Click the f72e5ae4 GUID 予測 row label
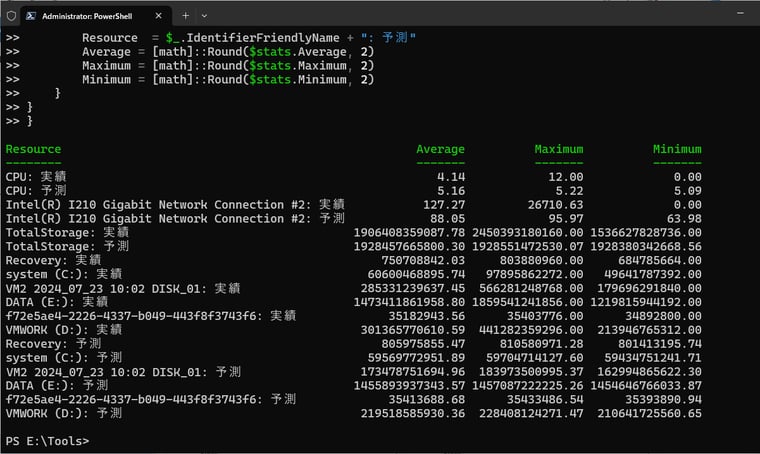 click(151, 400)
